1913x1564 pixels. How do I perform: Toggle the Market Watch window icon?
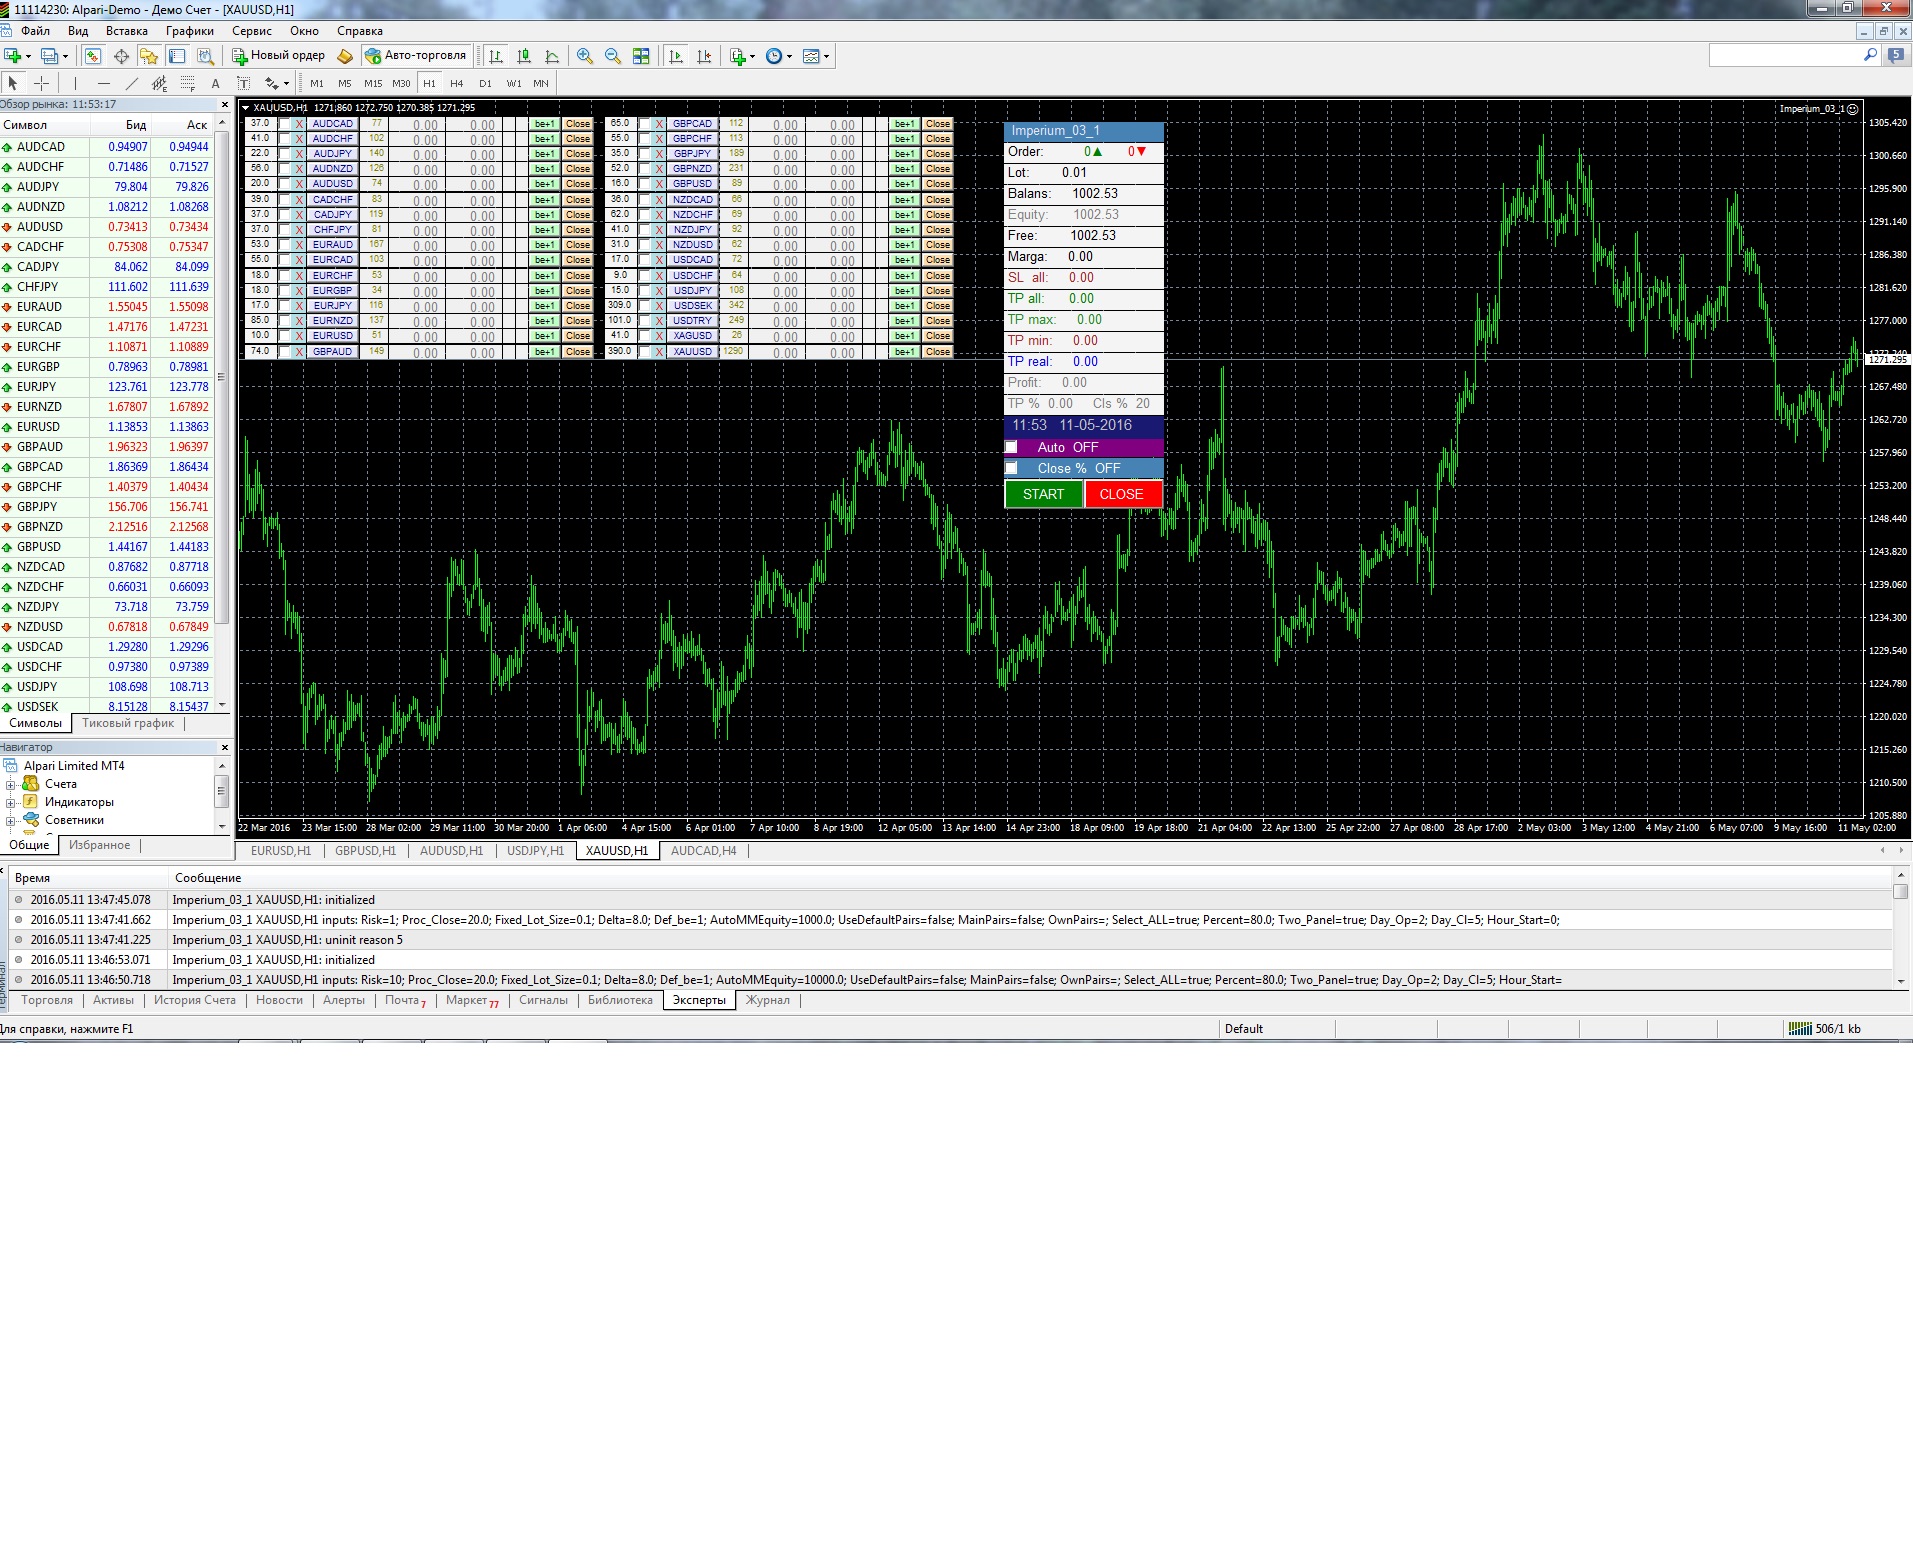pos(93,56)
